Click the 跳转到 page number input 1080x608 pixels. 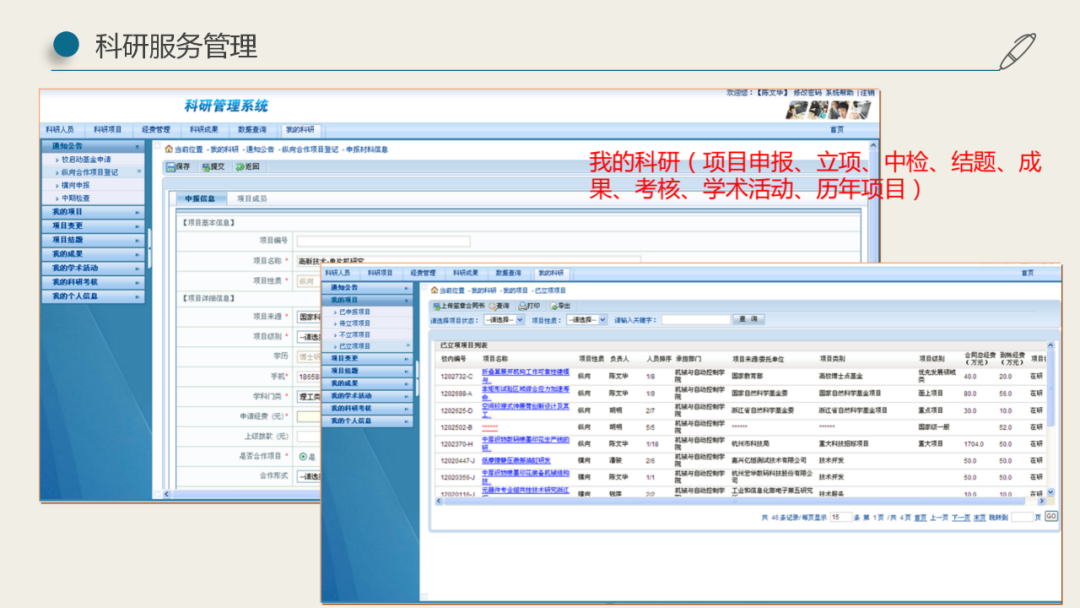pyautogui.click(x=1021, y=517)
